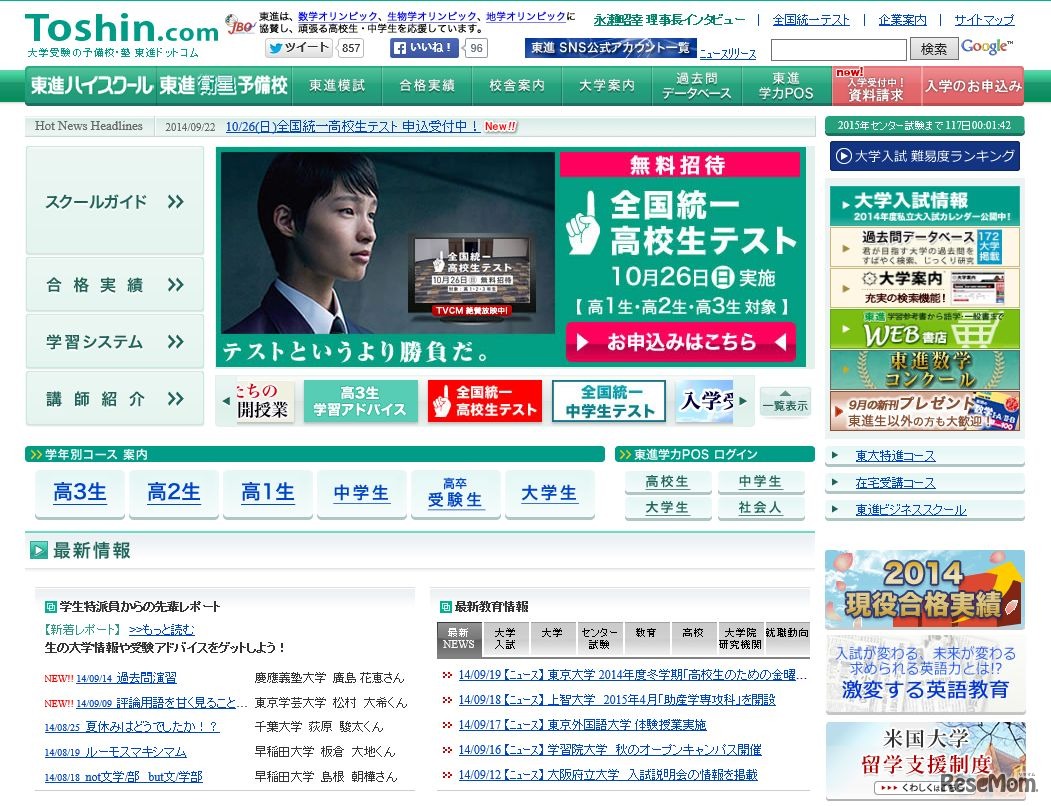Click the 過去問データベース side banner
This screenshot has width=1051, height=806.
(x=924, y=247)
